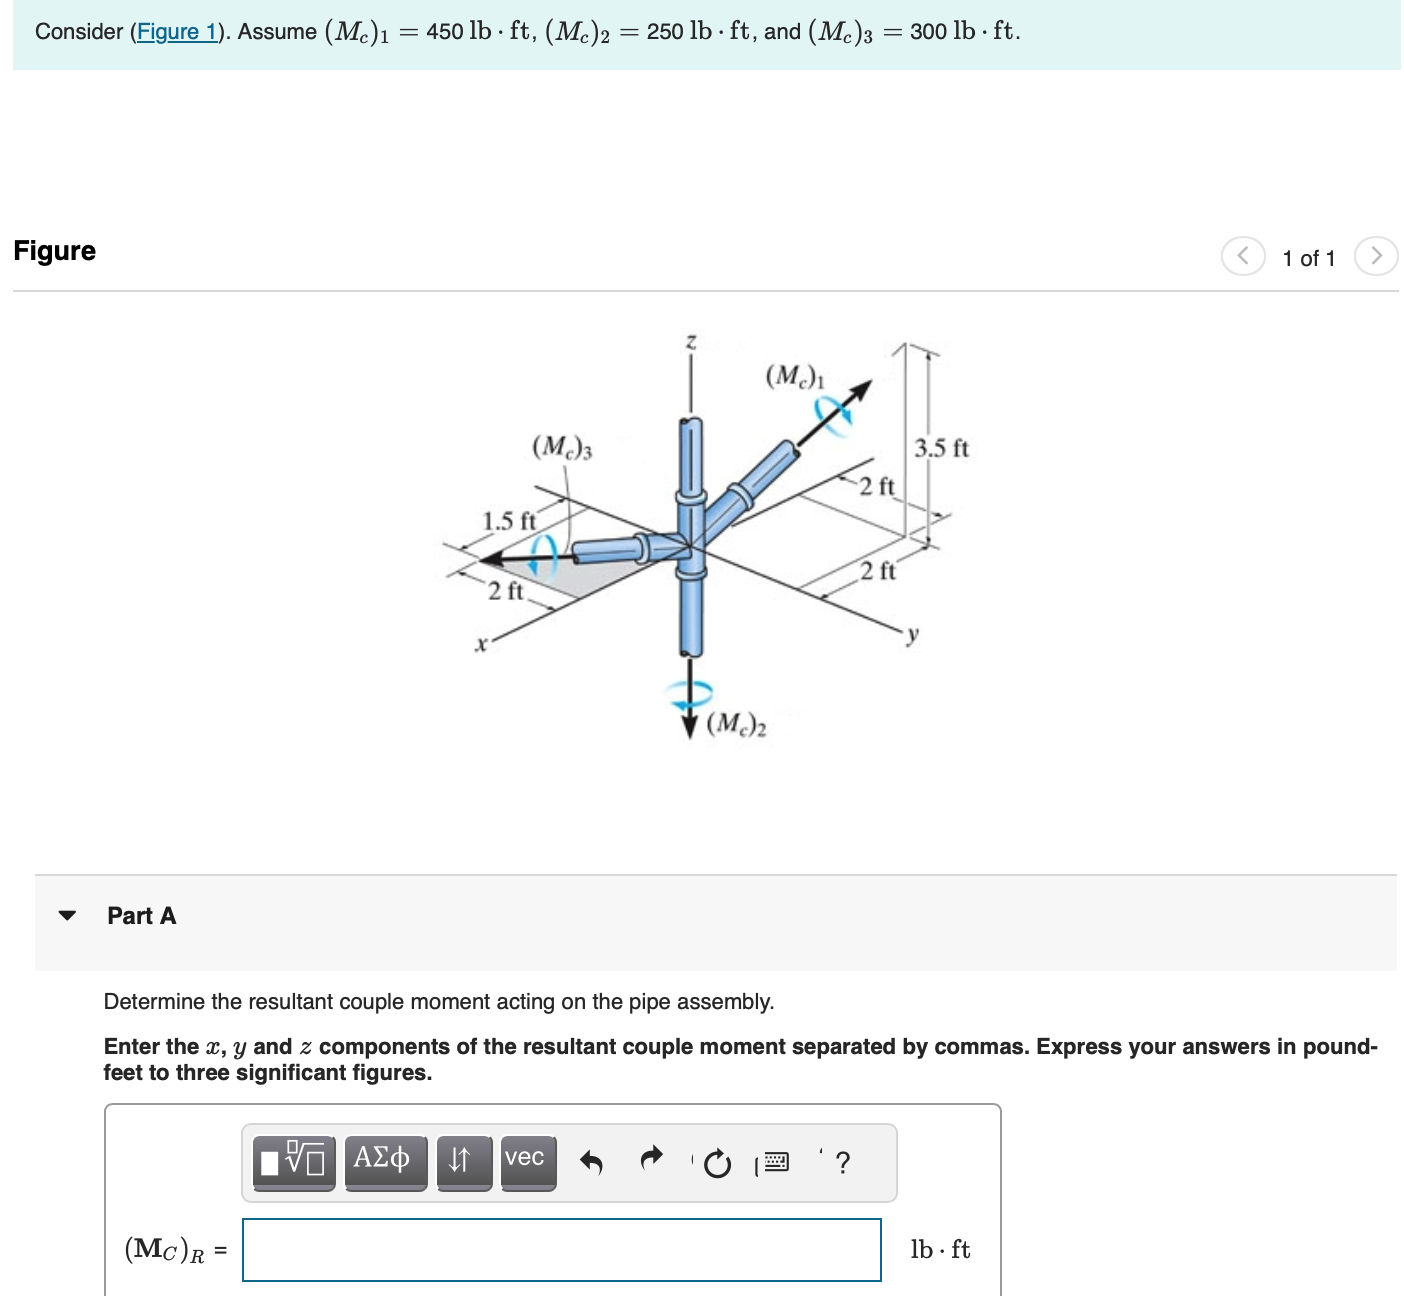Click the lb·ft units label
The width and height of the screenshot is (1404, 1296).
[x=940, y=1249]
